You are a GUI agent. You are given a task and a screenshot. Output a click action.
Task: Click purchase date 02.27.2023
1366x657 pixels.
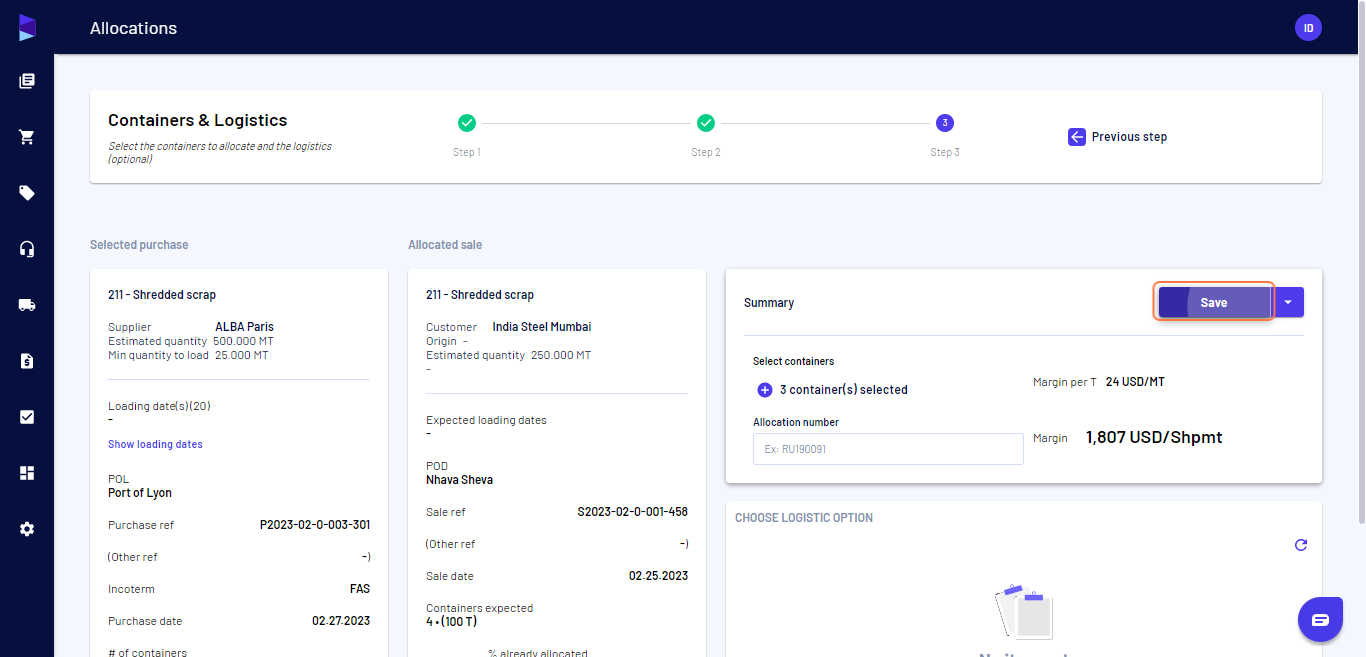[x=341, y=621]
